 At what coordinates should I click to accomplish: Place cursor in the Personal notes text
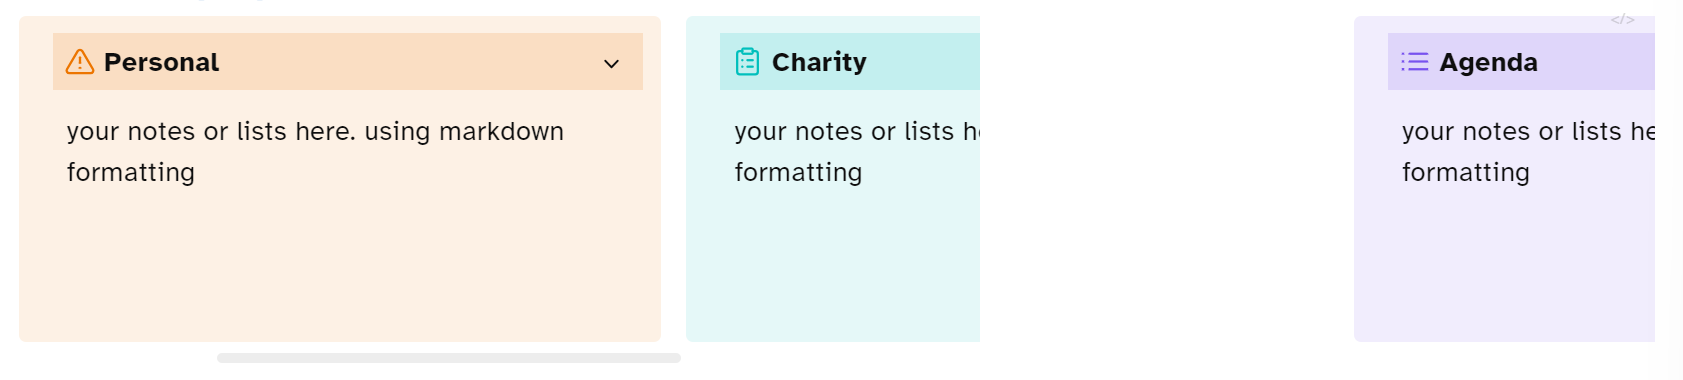[315, 151]
